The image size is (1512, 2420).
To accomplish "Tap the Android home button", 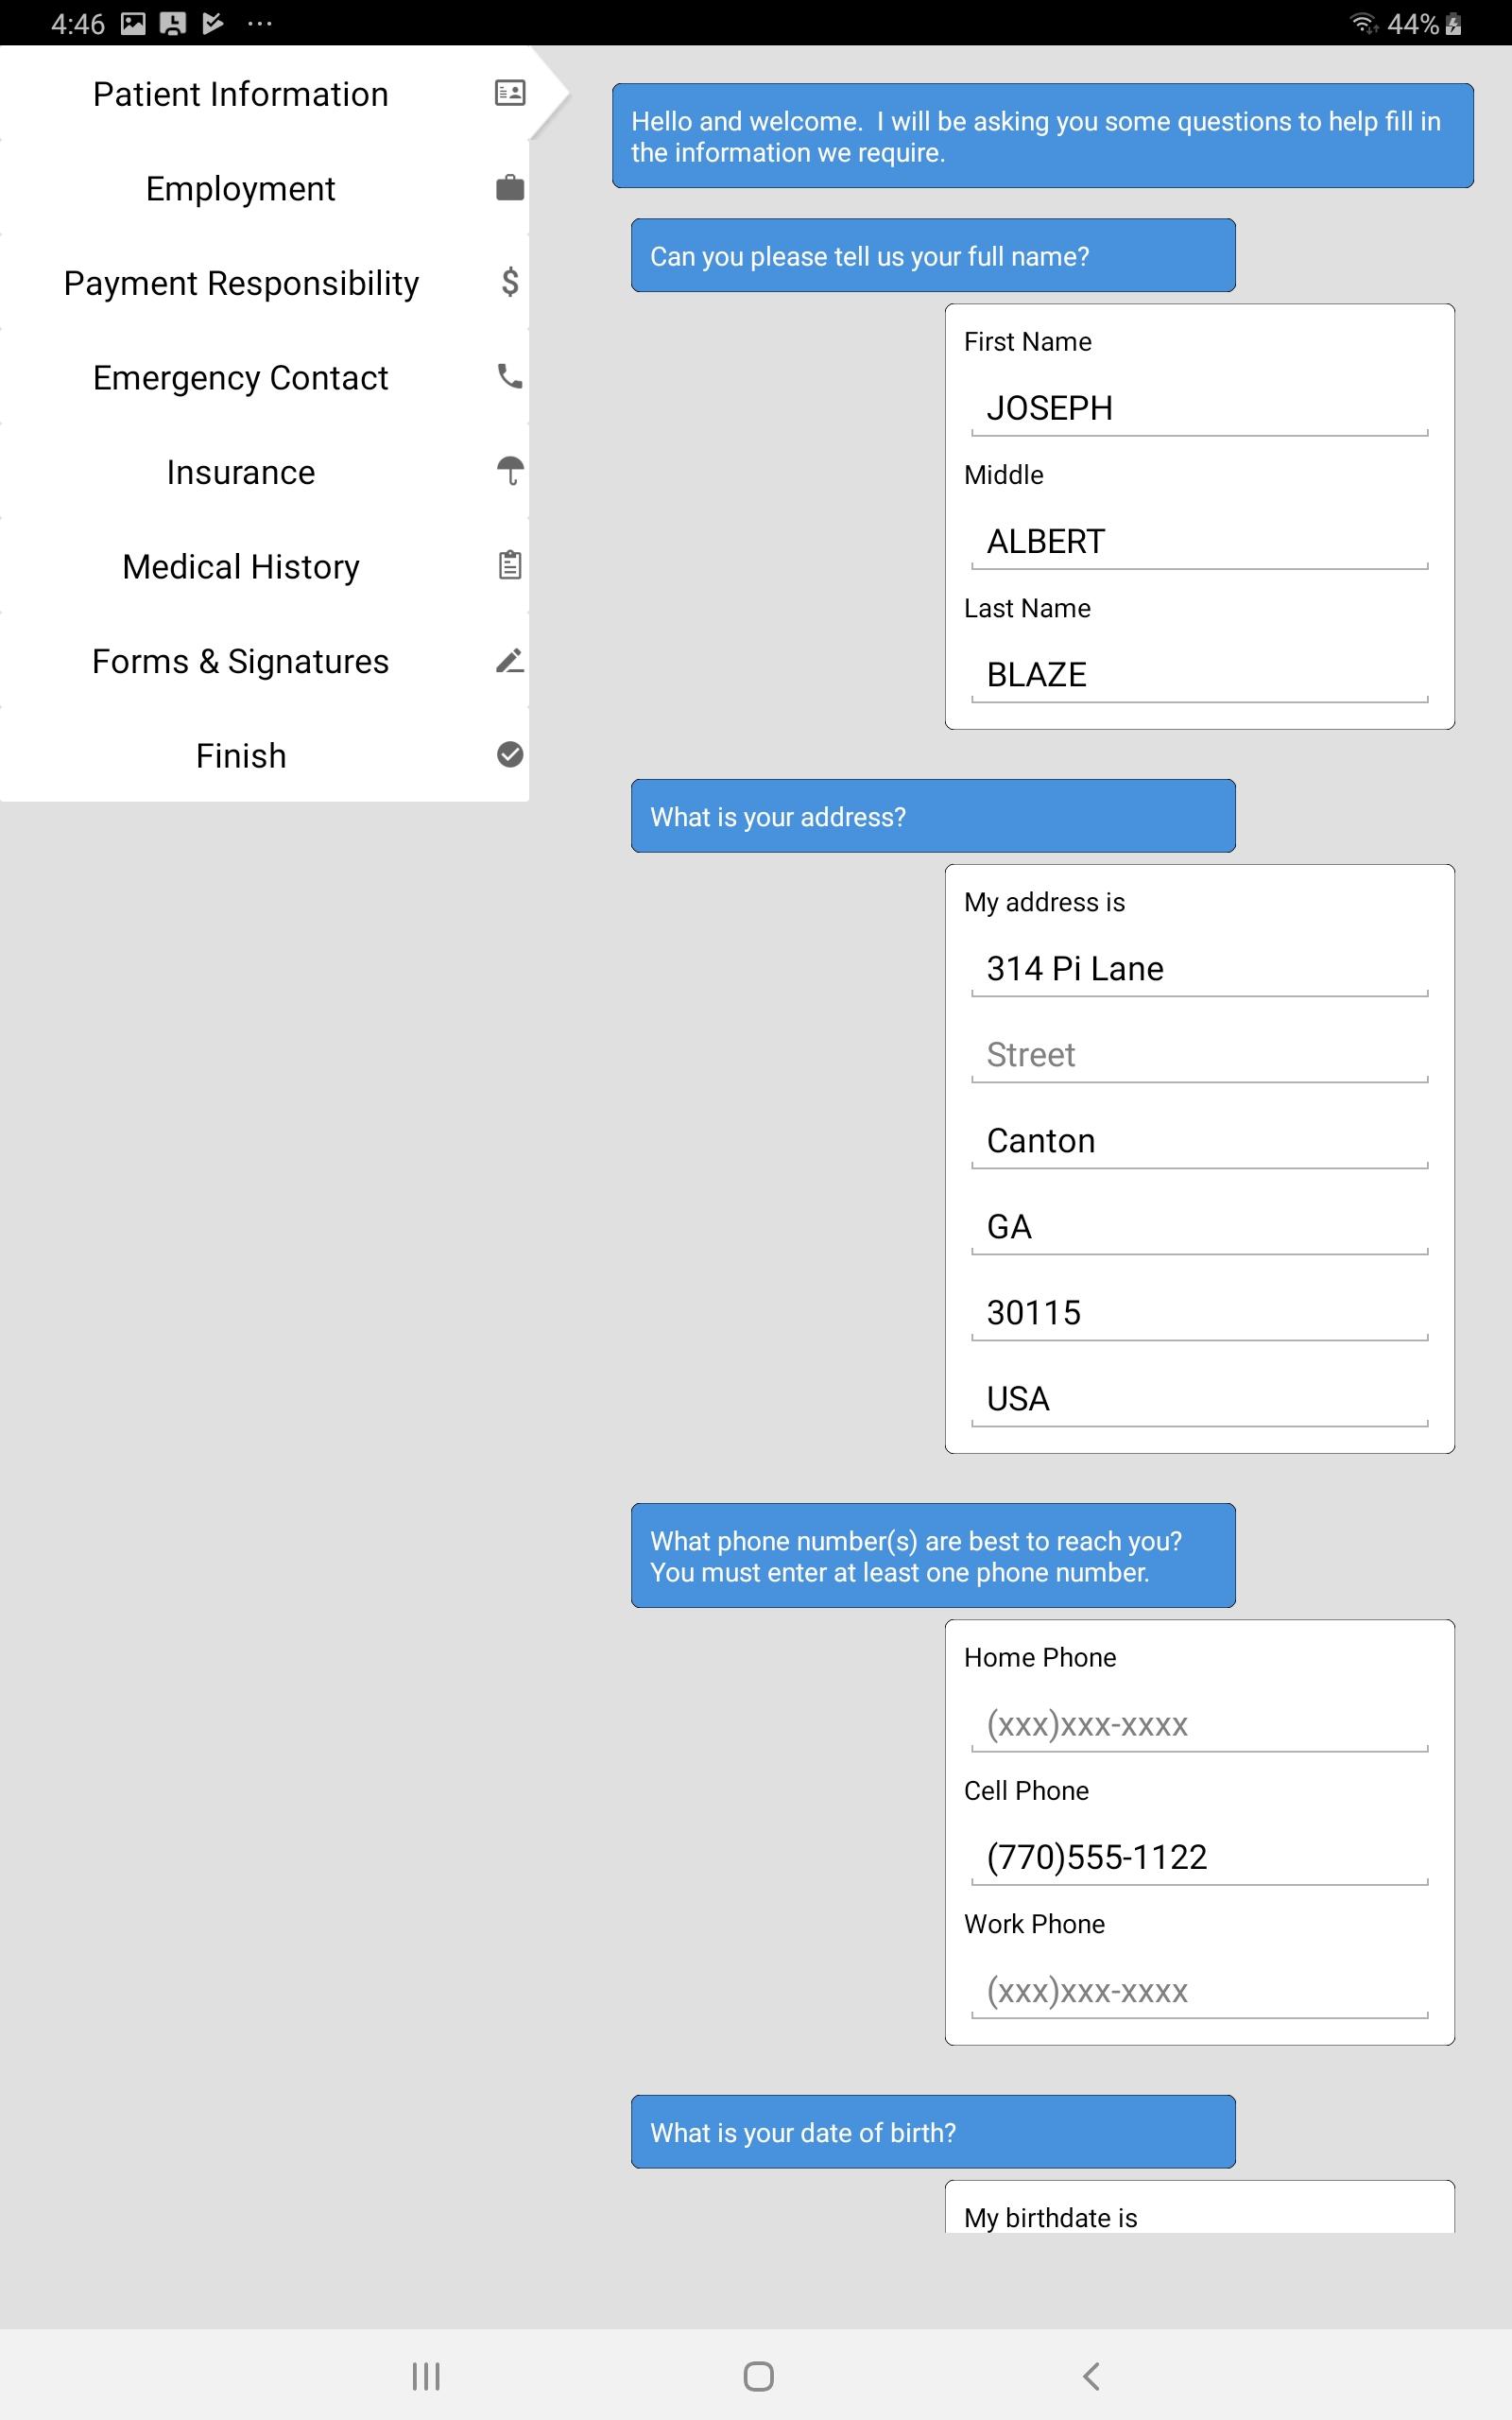I will tap(758, 2376).
